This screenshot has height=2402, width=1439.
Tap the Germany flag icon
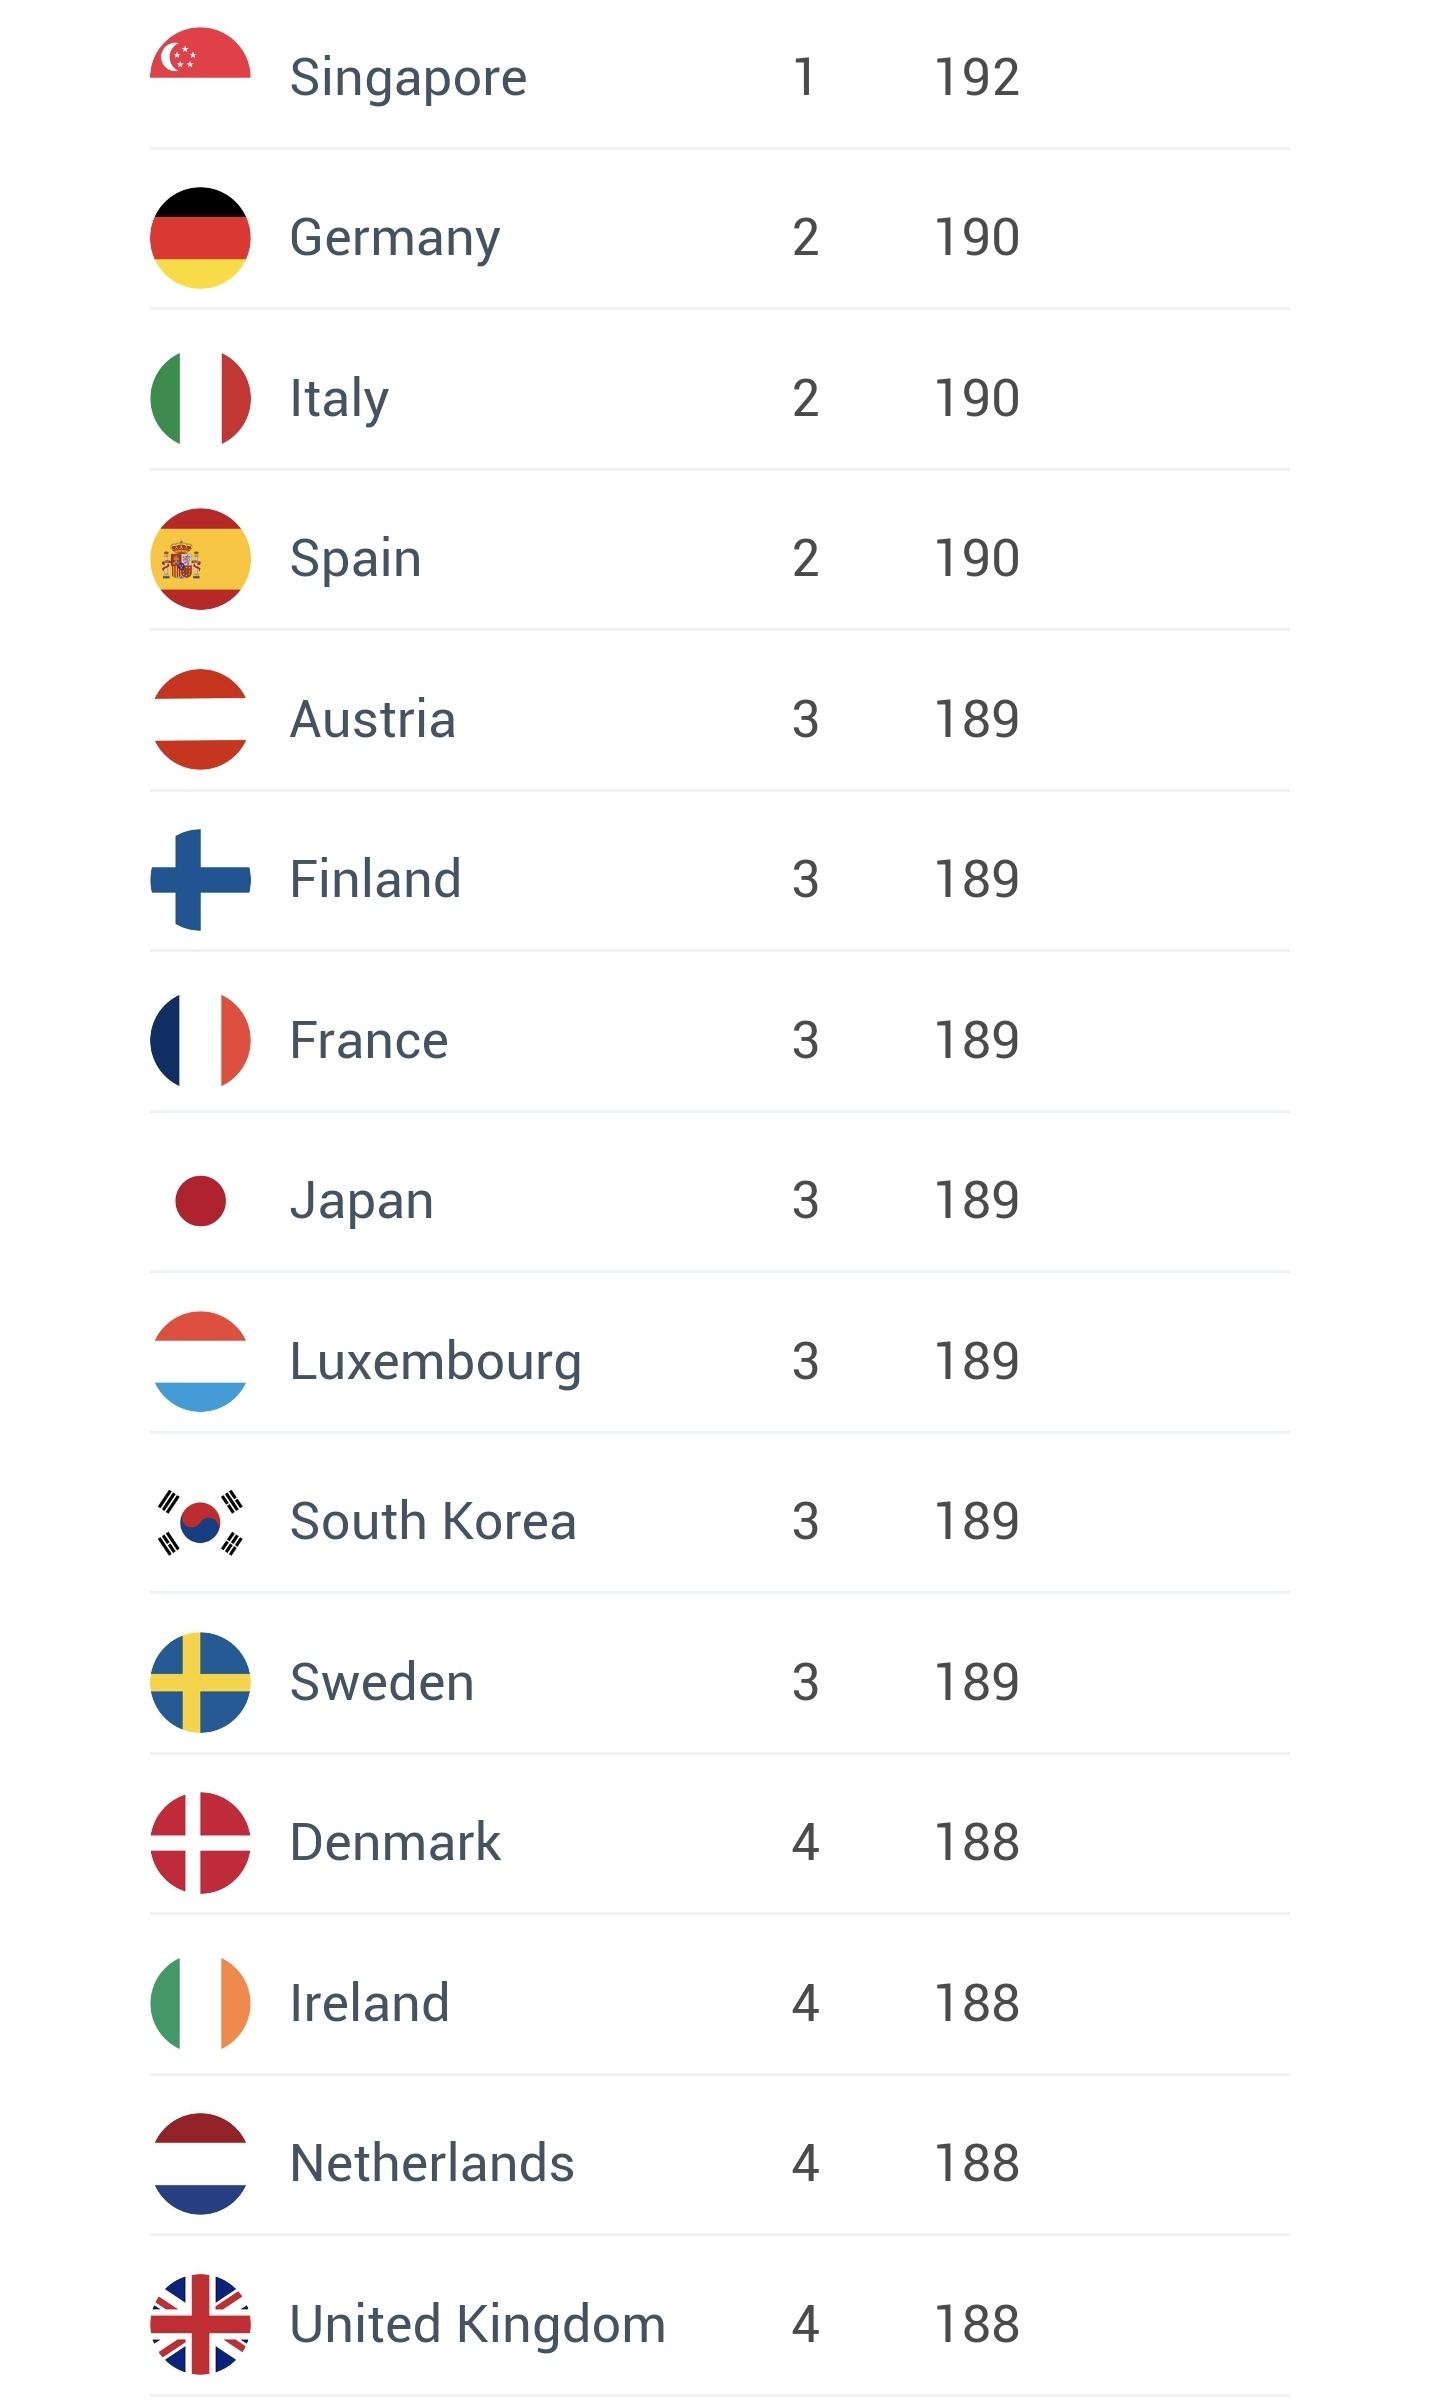pos(200,238)
